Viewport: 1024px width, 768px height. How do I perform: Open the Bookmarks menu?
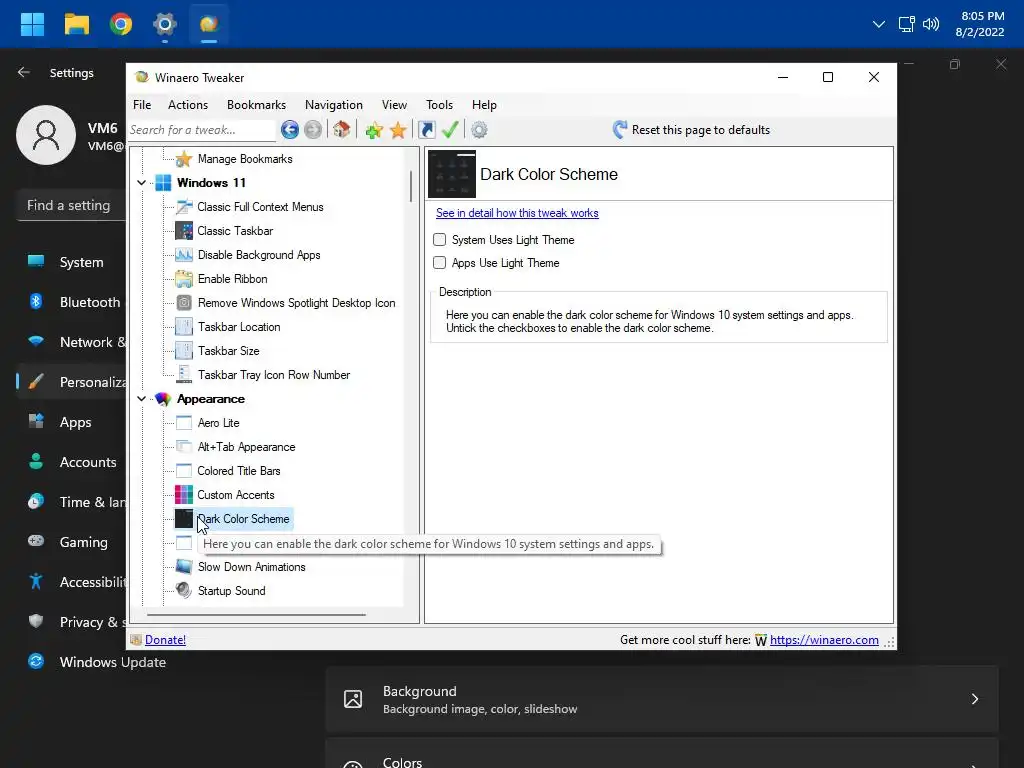point(256,105)
